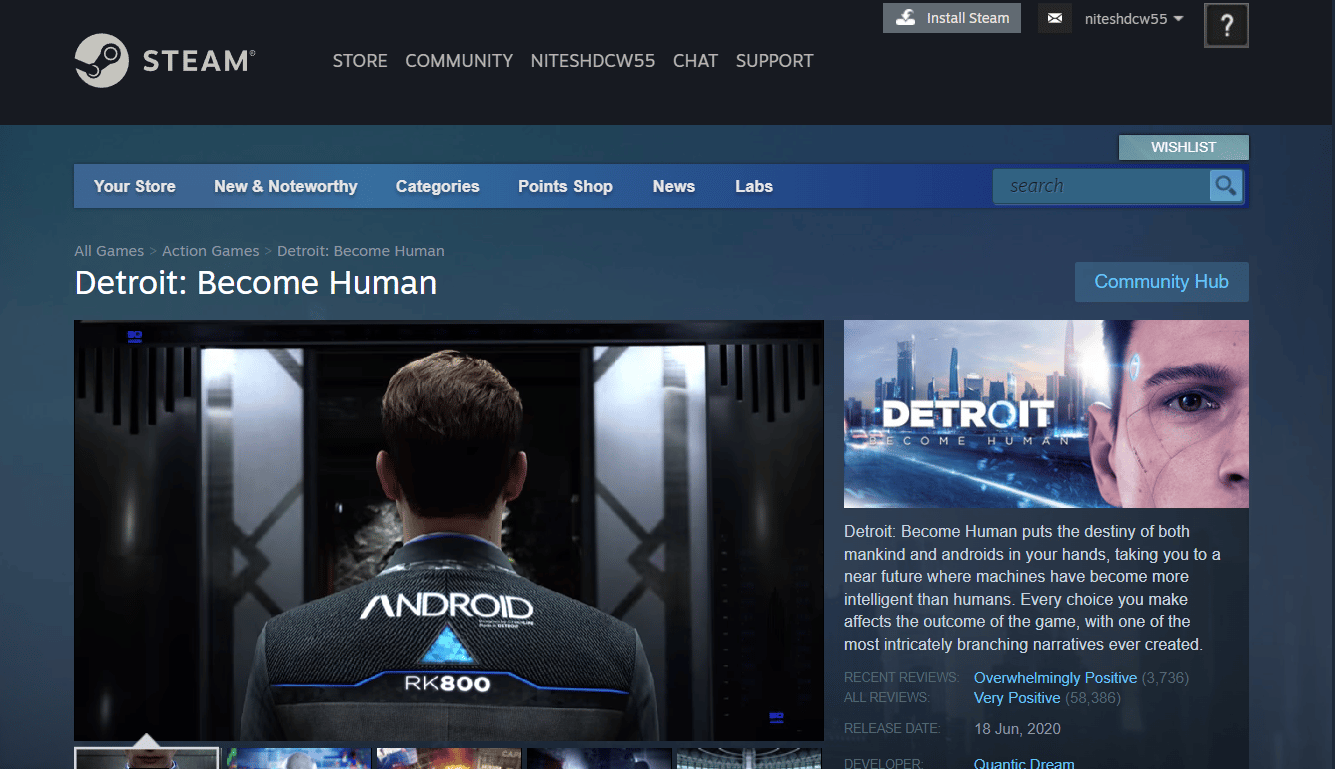Image resolution: width=1335 pixels, height=769 pixels.
Task: Follow the All Games breadcrumb link
Action: pos(109,251)
